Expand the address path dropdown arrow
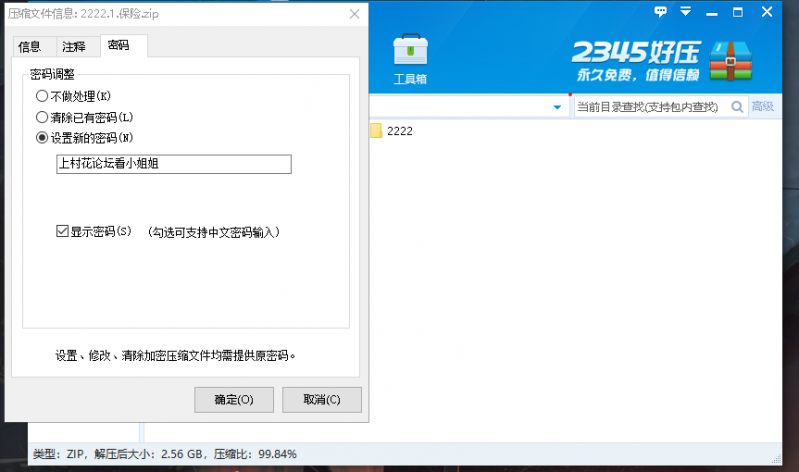This screenshot has height=472, width=799. pos(558,107)
